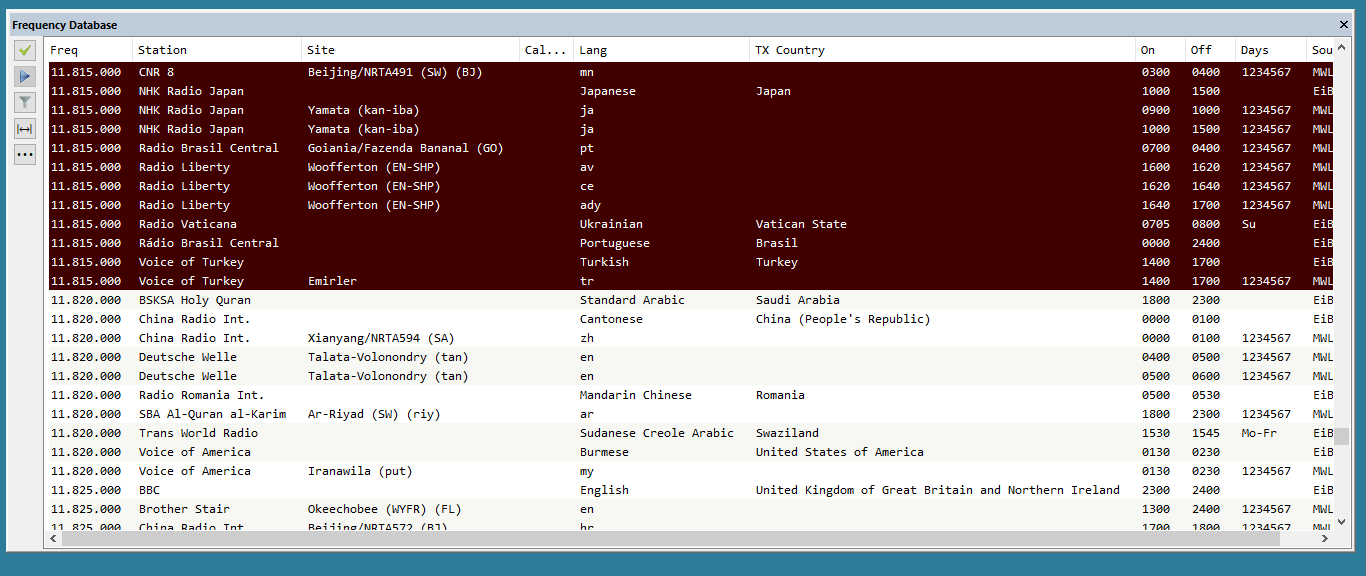Click the horizontal scrollbar right arrow
Screen dimensions: 1366x576
(1325, 539)
